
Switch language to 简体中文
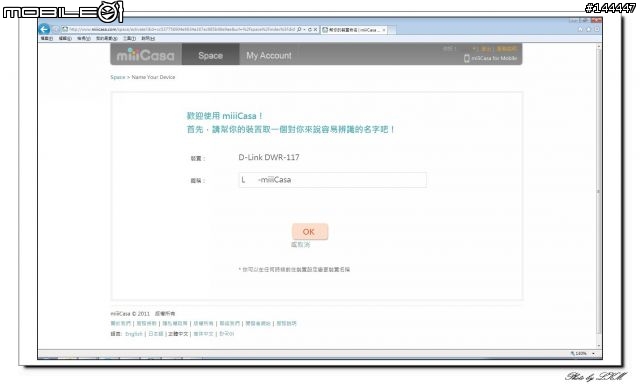[203, 333]
